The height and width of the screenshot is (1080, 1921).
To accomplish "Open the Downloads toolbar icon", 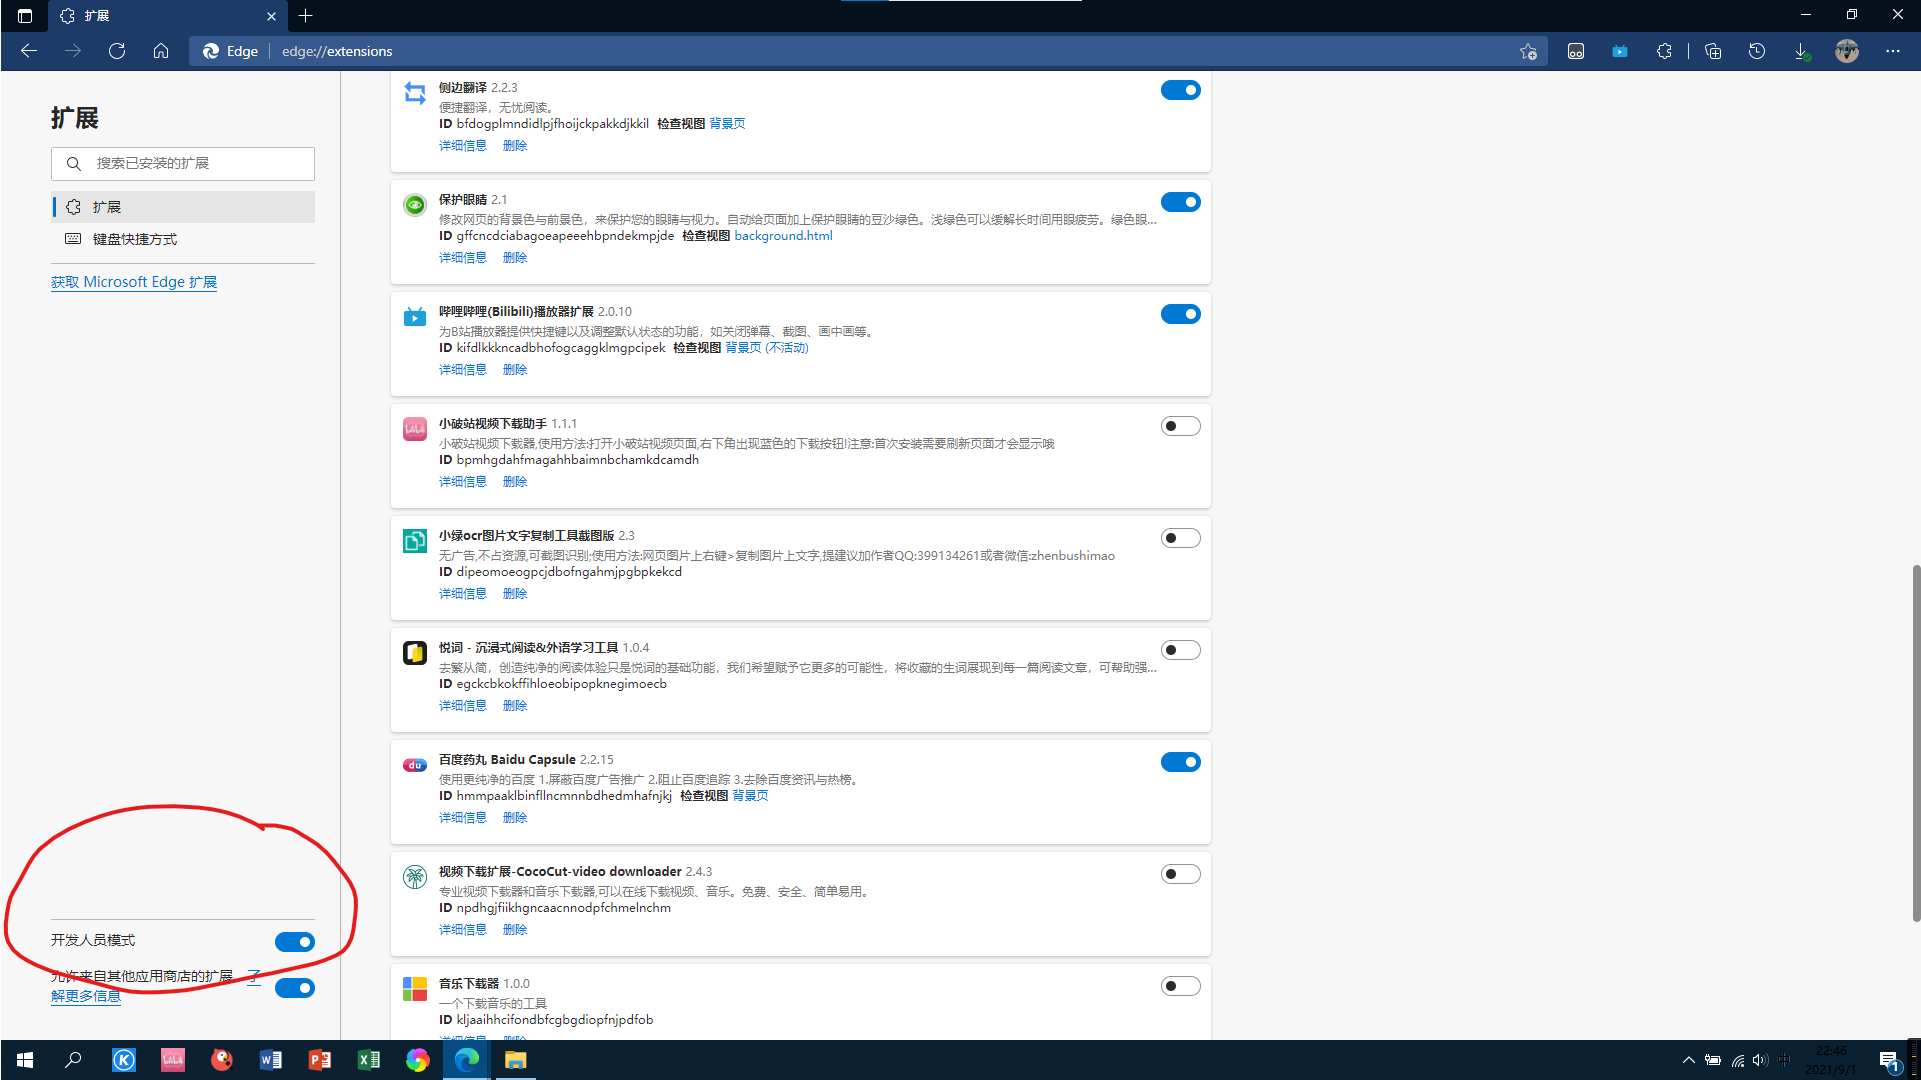I will click(x=1801, y=51).
